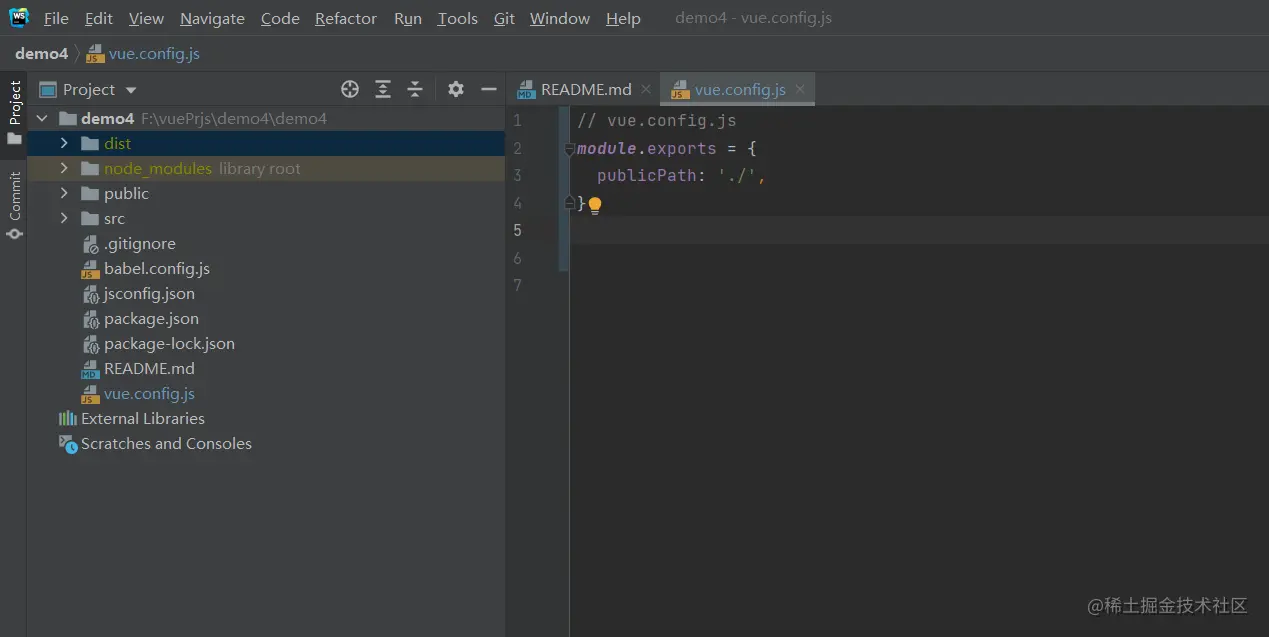Select the public folder
Viewport: 1269px width, 637px height.
click(267, 193)
